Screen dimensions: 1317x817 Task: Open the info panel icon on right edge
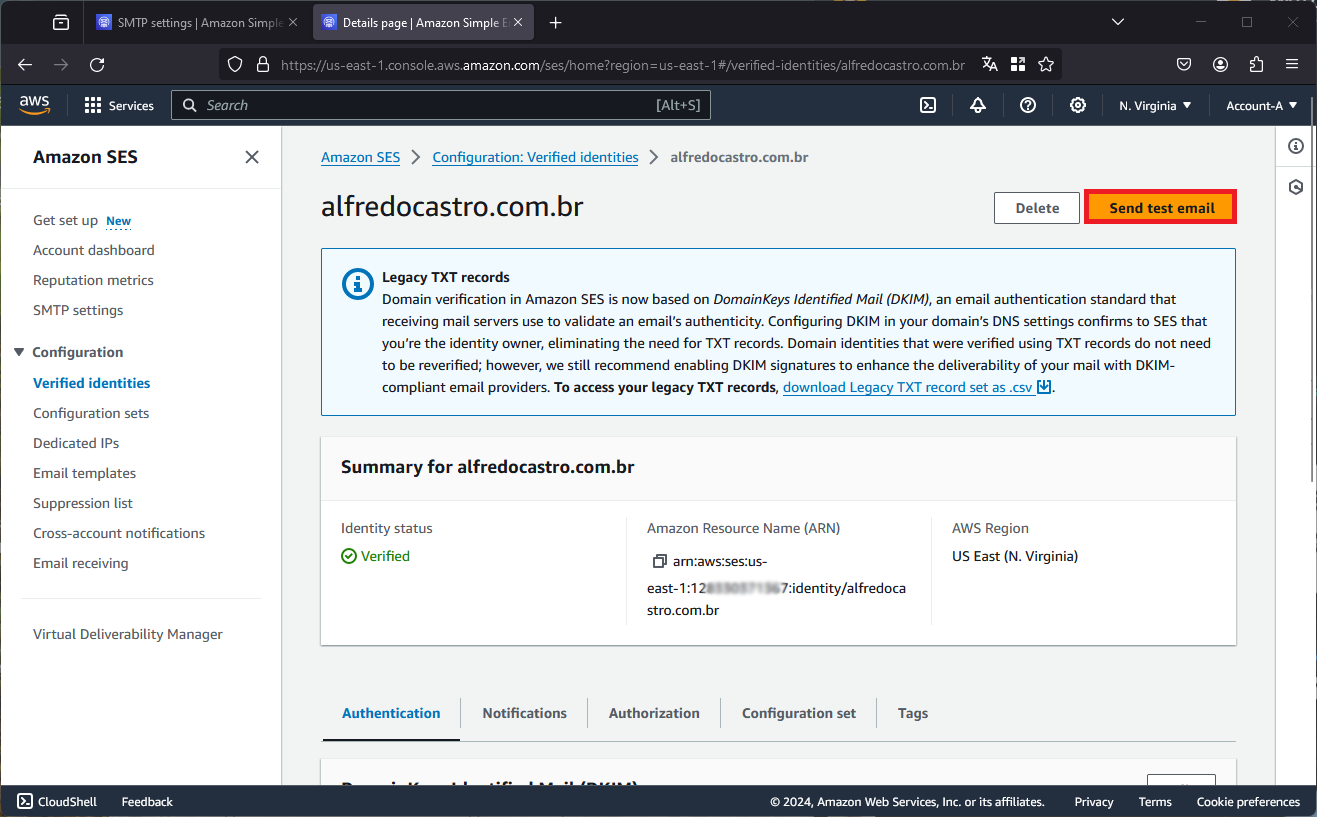click(x=1296, y=146)
